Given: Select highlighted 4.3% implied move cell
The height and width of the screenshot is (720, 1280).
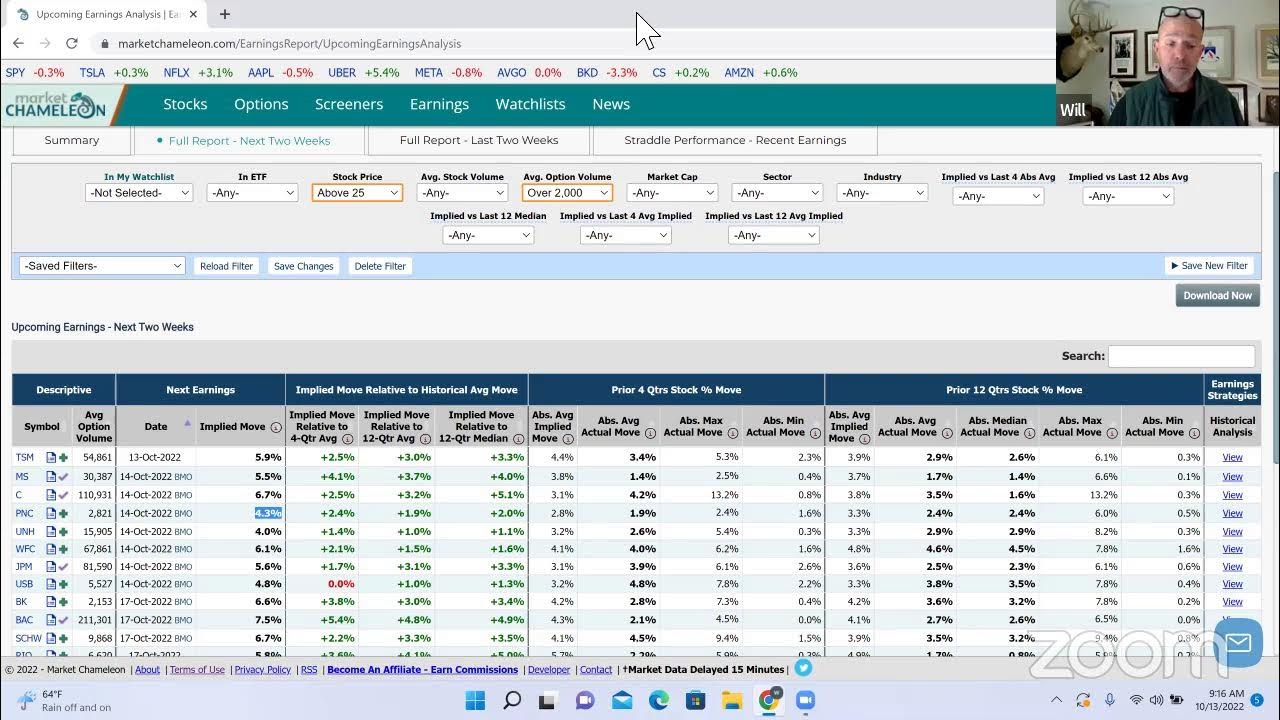Looking at the screenshot, I should (268, 513).
